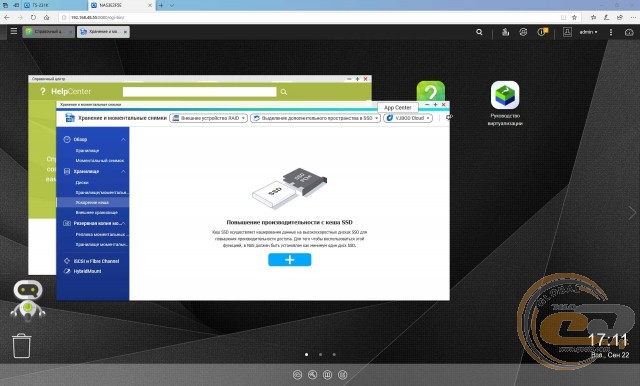Click the HelpCenter search field
Image resolution: width=640 pixels, height=386 pixels.
tap(199, 92)
